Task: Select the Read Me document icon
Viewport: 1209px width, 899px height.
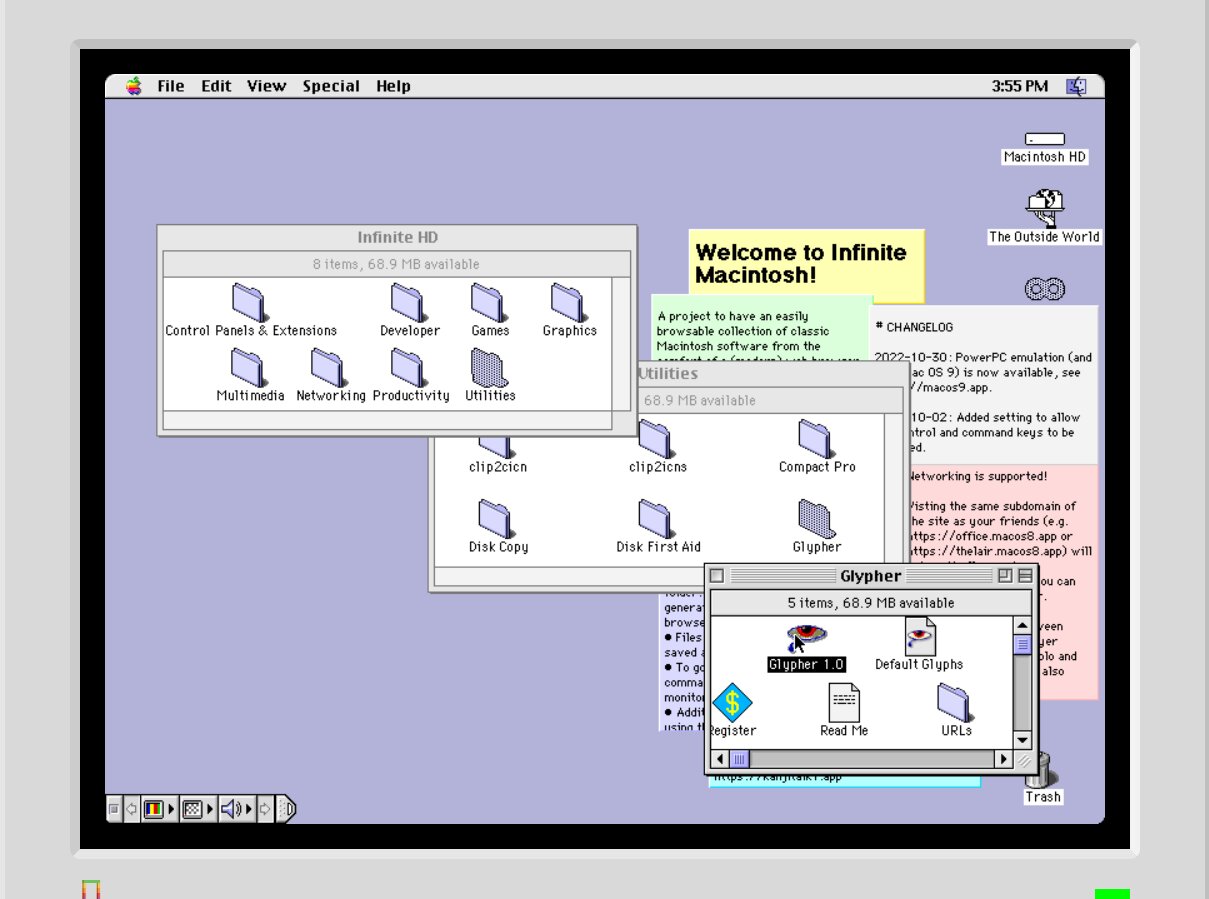Action: (843, 703)
